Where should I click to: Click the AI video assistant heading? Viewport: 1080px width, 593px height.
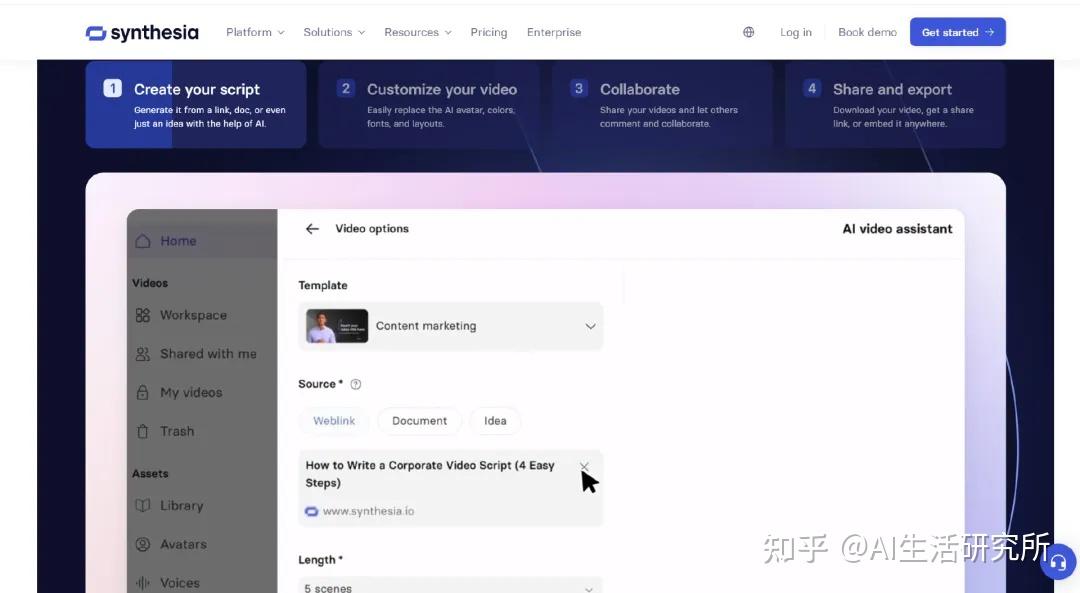897,229
